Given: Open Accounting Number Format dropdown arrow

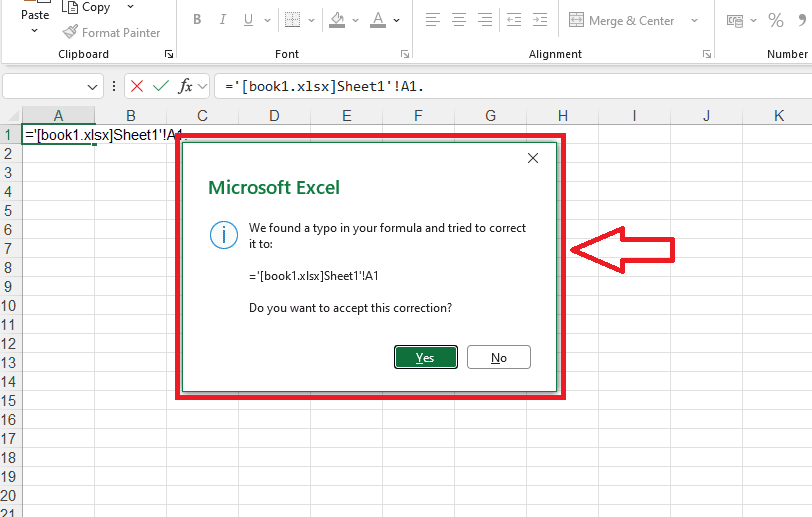Looking at the screenshot, I should (753, 20).
